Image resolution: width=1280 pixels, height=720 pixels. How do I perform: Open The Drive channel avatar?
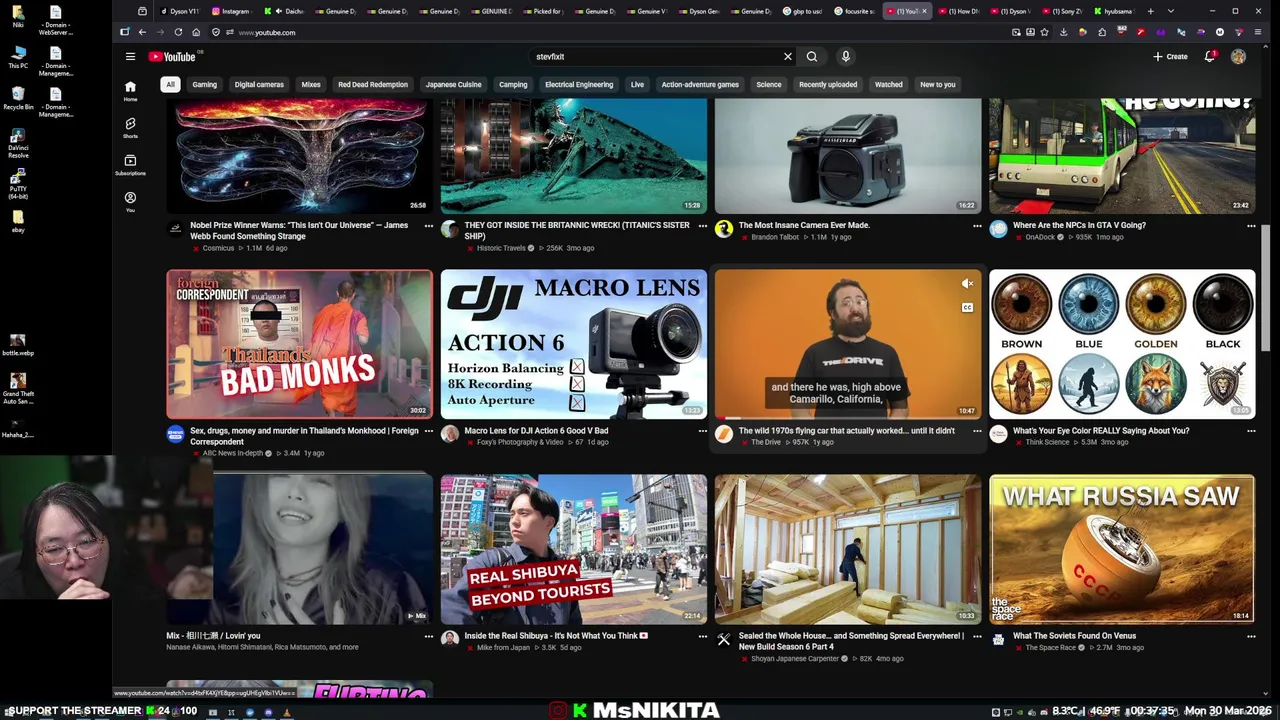[x=724, y=434]
